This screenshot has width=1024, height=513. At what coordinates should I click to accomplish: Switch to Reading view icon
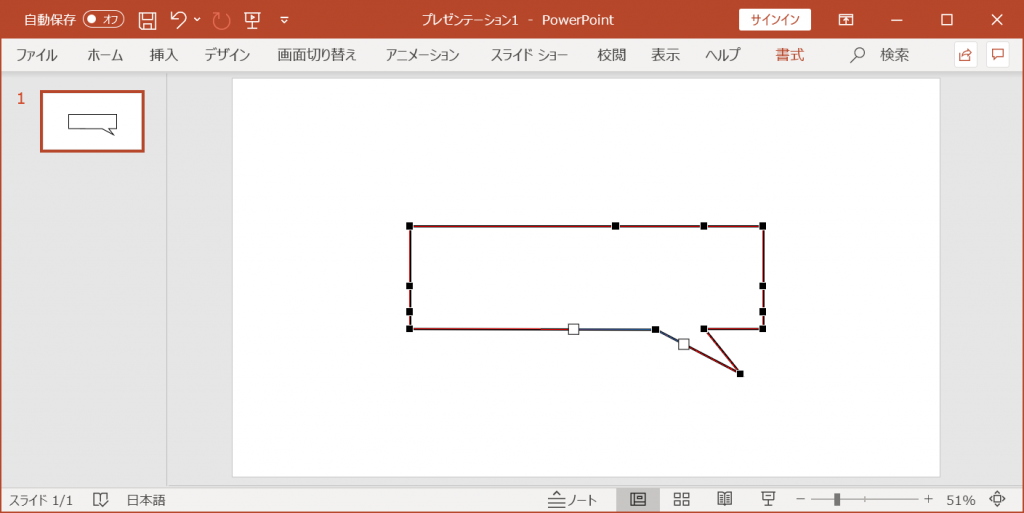[x=724, y=499]
